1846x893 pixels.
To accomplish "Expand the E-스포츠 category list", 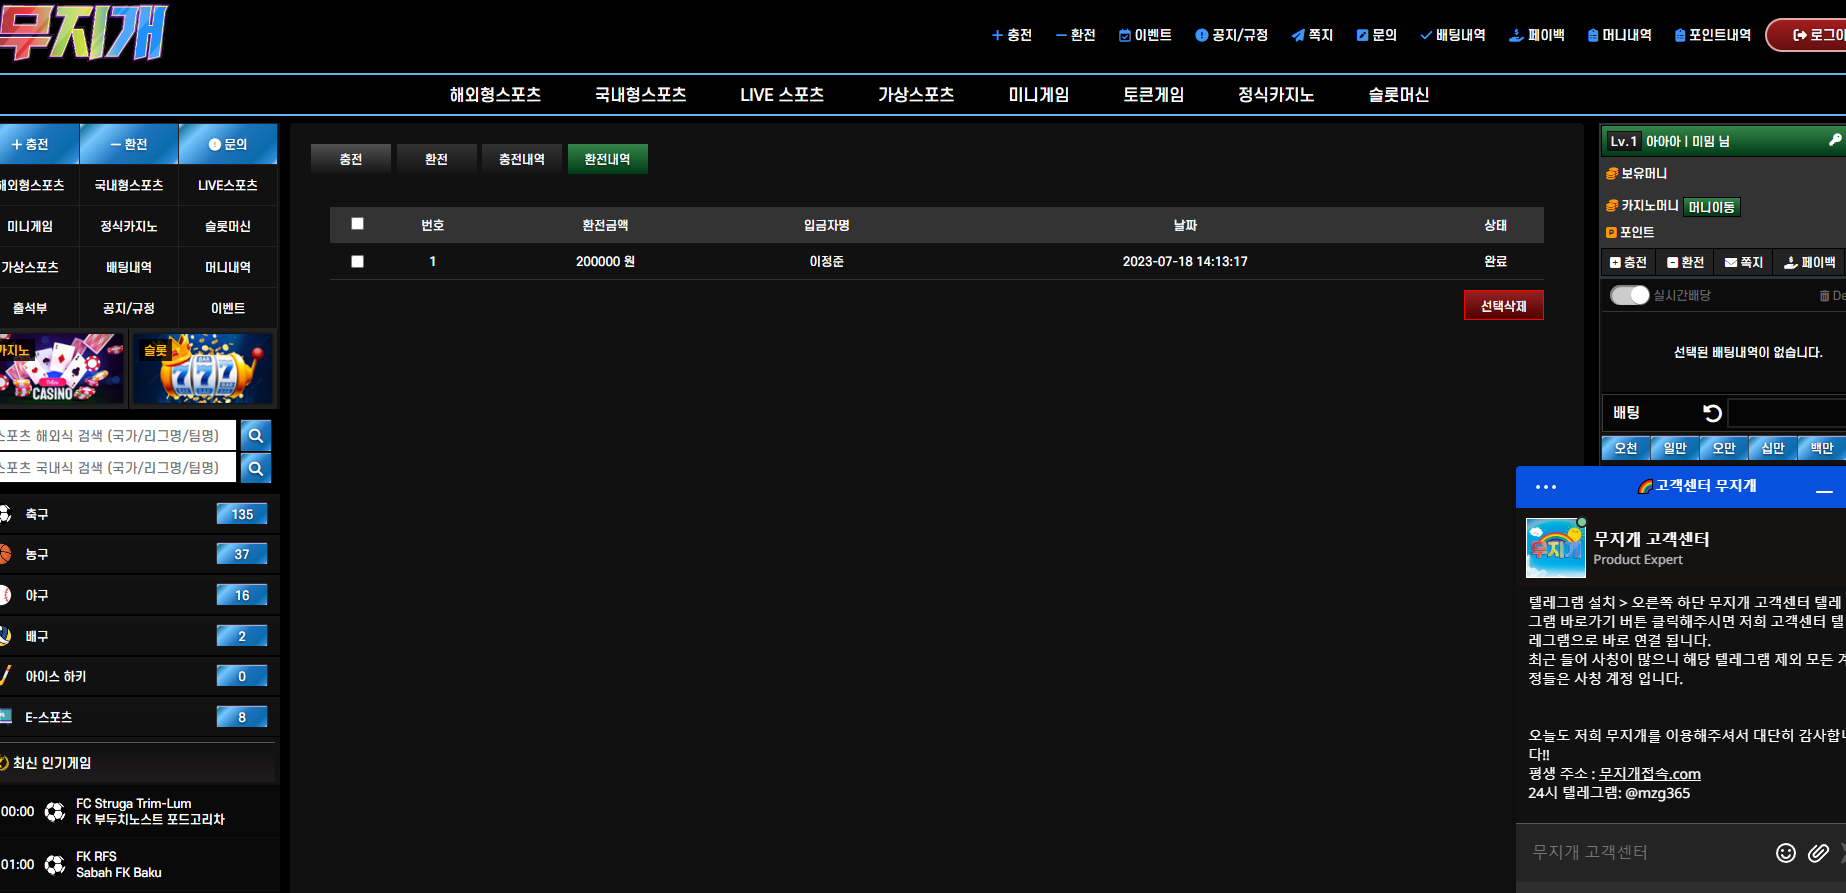I will 138,717.
